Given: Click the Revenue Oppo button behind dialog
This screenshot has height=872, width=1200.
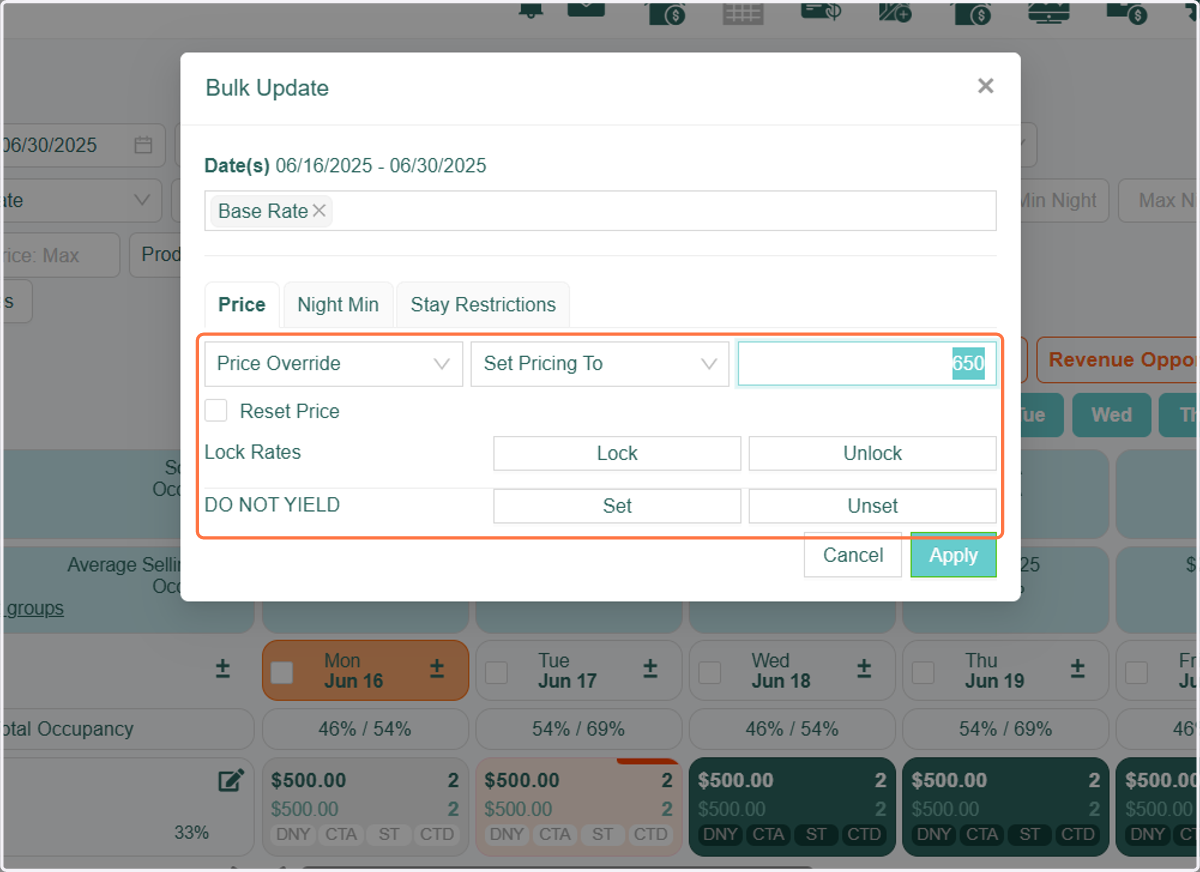Looking at the screenshot, I should [1117, 360].
